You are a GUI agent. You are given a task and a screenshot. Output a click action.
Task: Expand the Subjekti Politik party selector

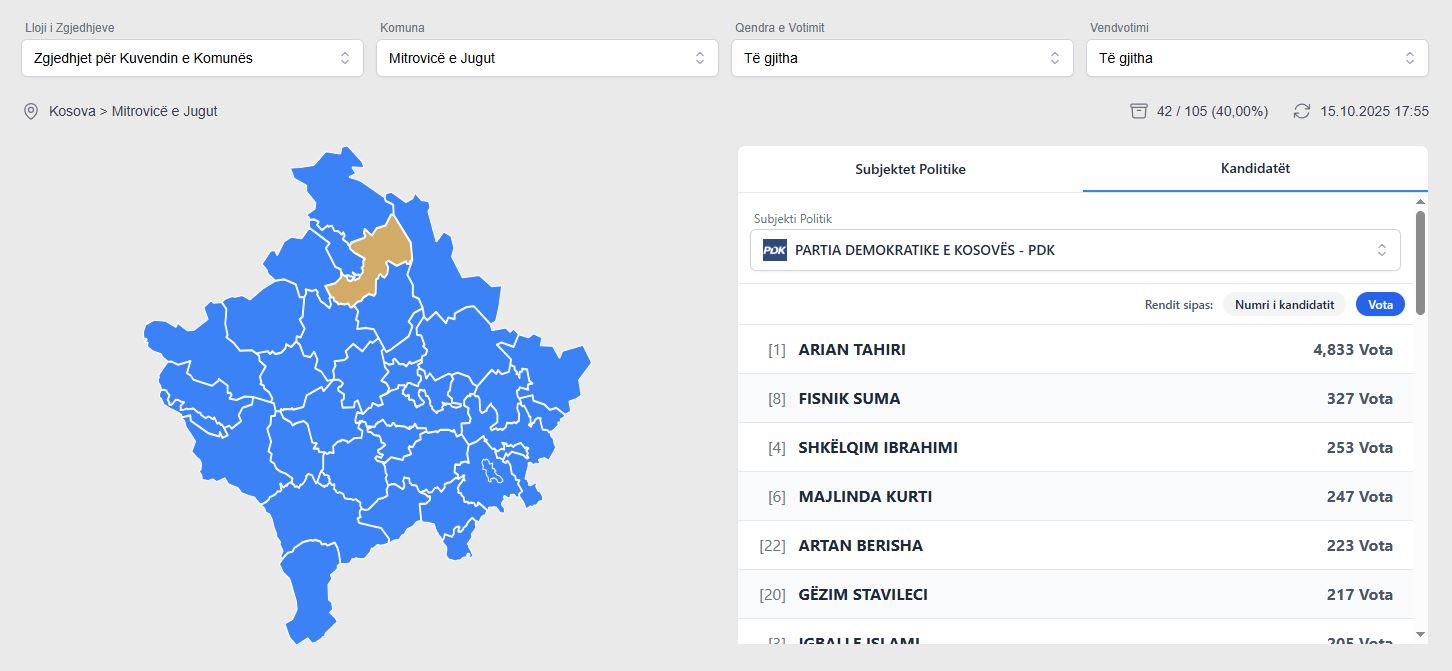pyautogui.click(x=1075, y=250)
